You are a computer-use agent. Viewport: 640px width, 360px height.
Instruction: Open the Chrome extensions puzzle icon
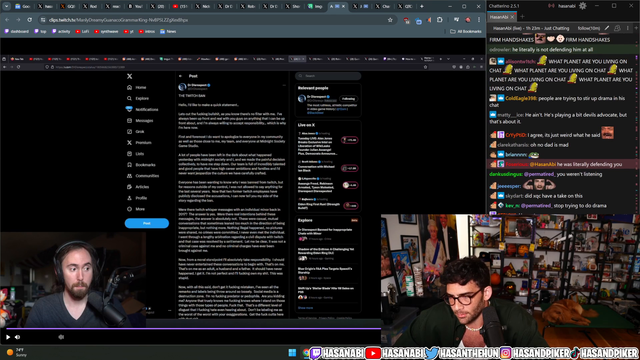click(440, 20)
